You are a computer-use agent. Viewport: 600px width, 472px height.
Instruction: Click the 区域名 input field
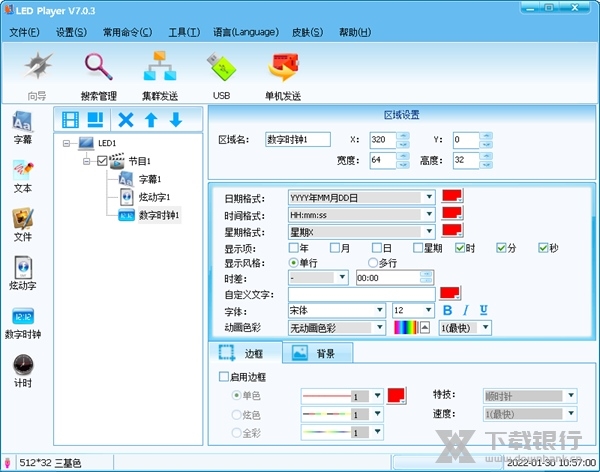(298, 139)
